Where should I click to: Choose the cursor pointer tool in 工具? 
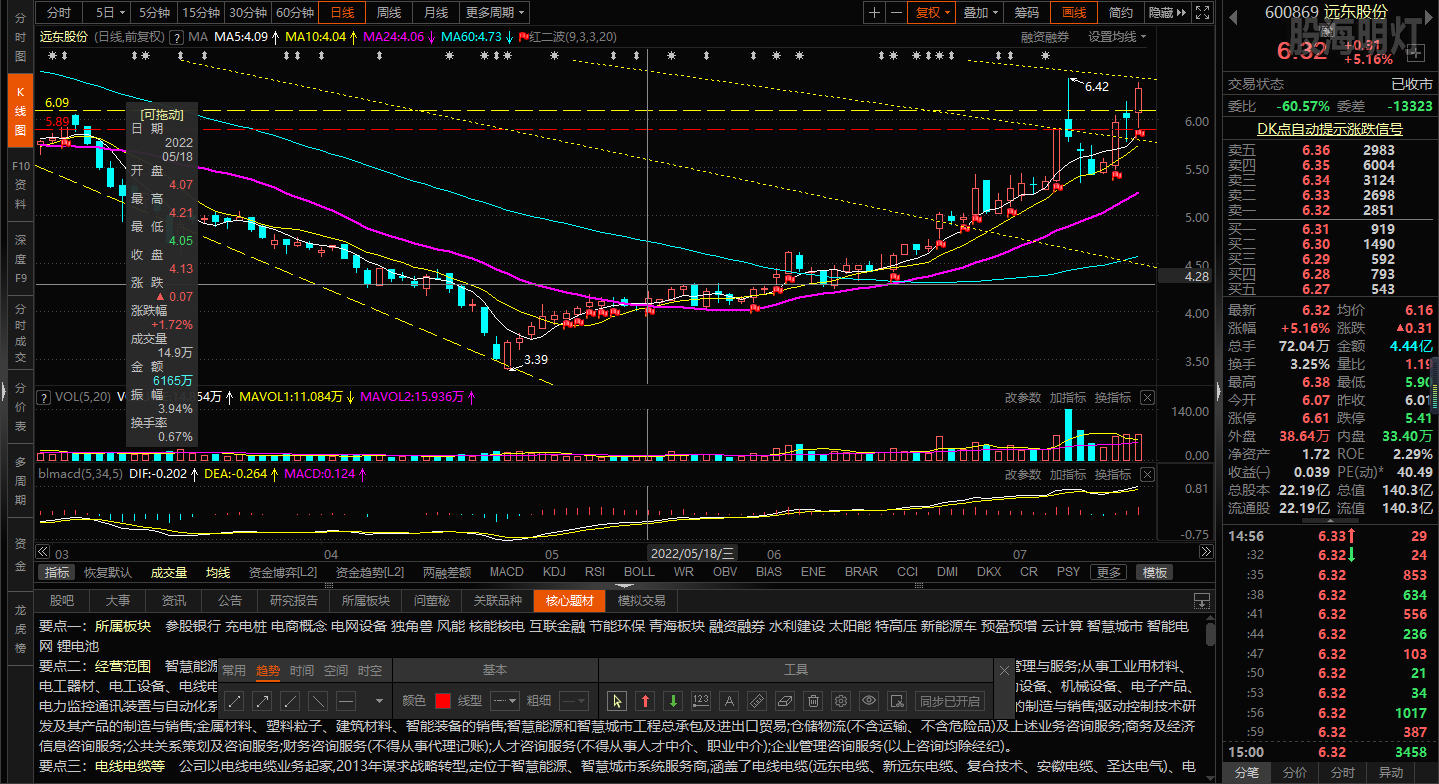tap(617, 701)
